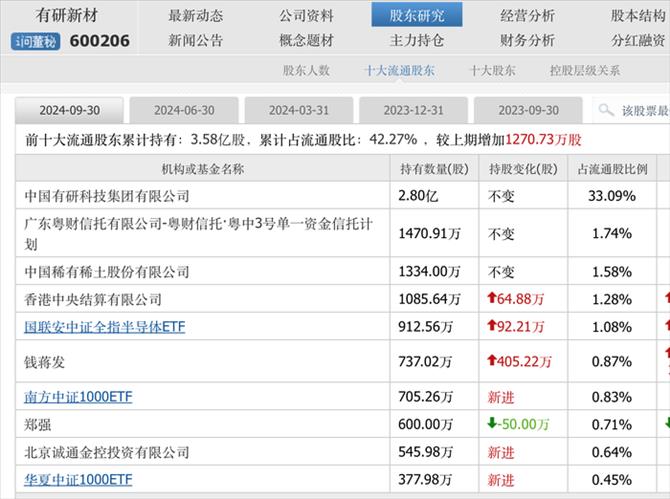
Task: Switch to the 十大流通股东 sub-tab
Action: coord(400,70)
